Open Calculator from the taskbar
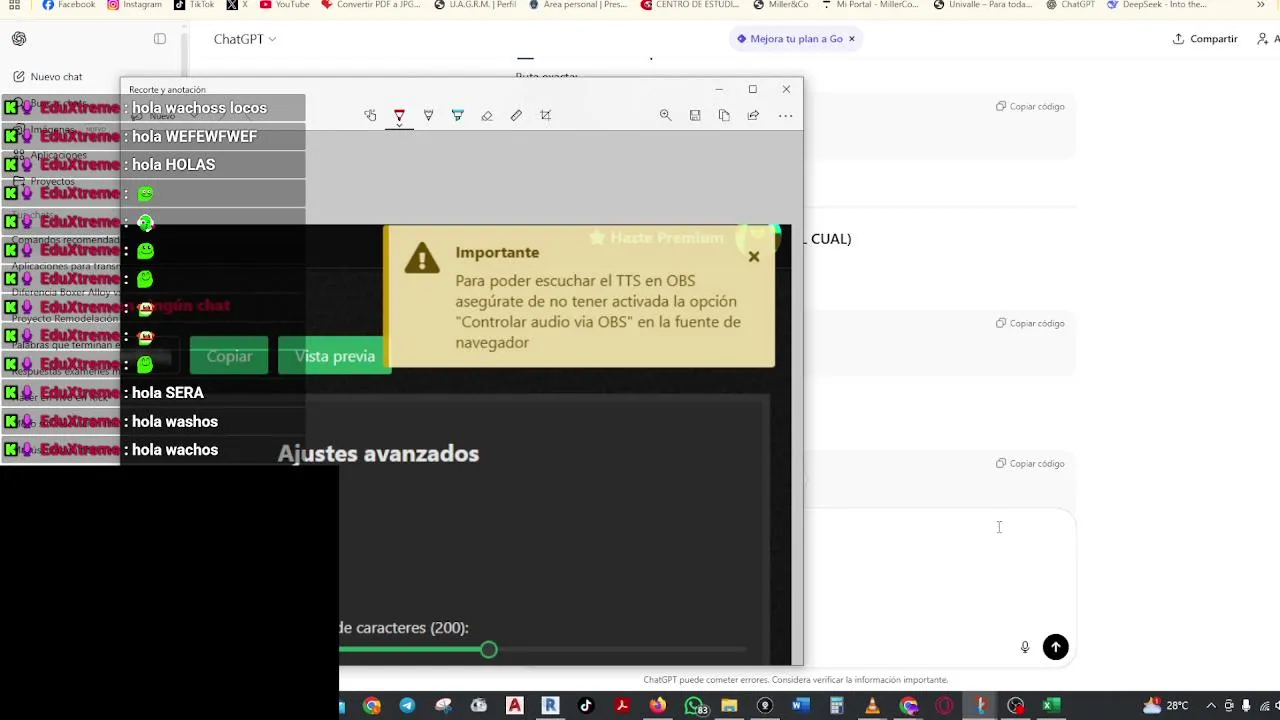 (x=837, y=706)
